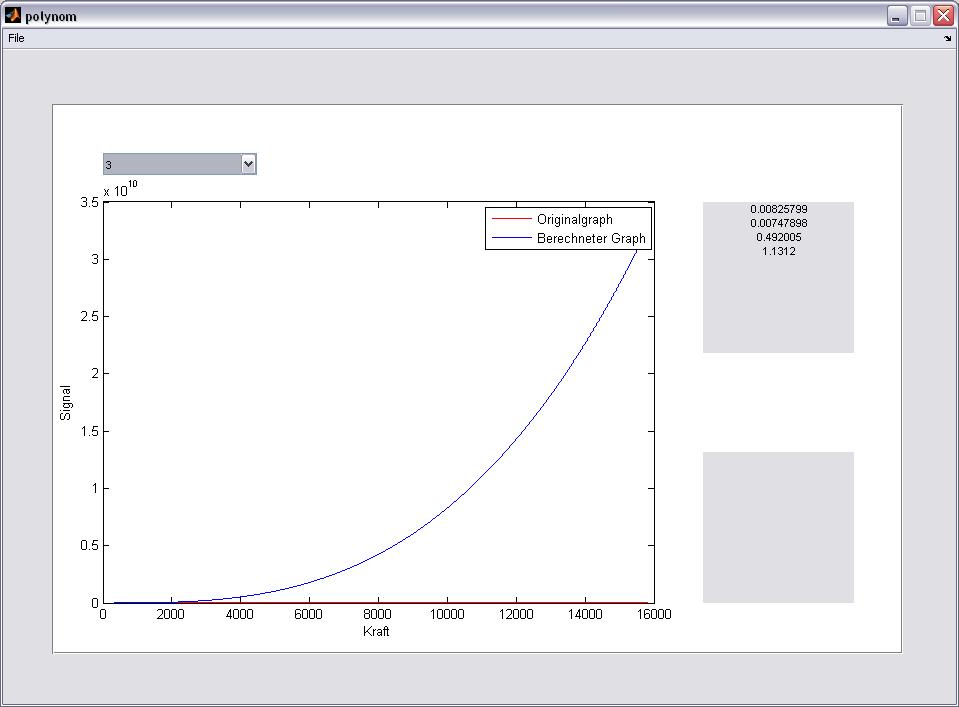Screen dimensions: 959x707
Task: Click the coefficient value 0.00825799
Action: 778,209
